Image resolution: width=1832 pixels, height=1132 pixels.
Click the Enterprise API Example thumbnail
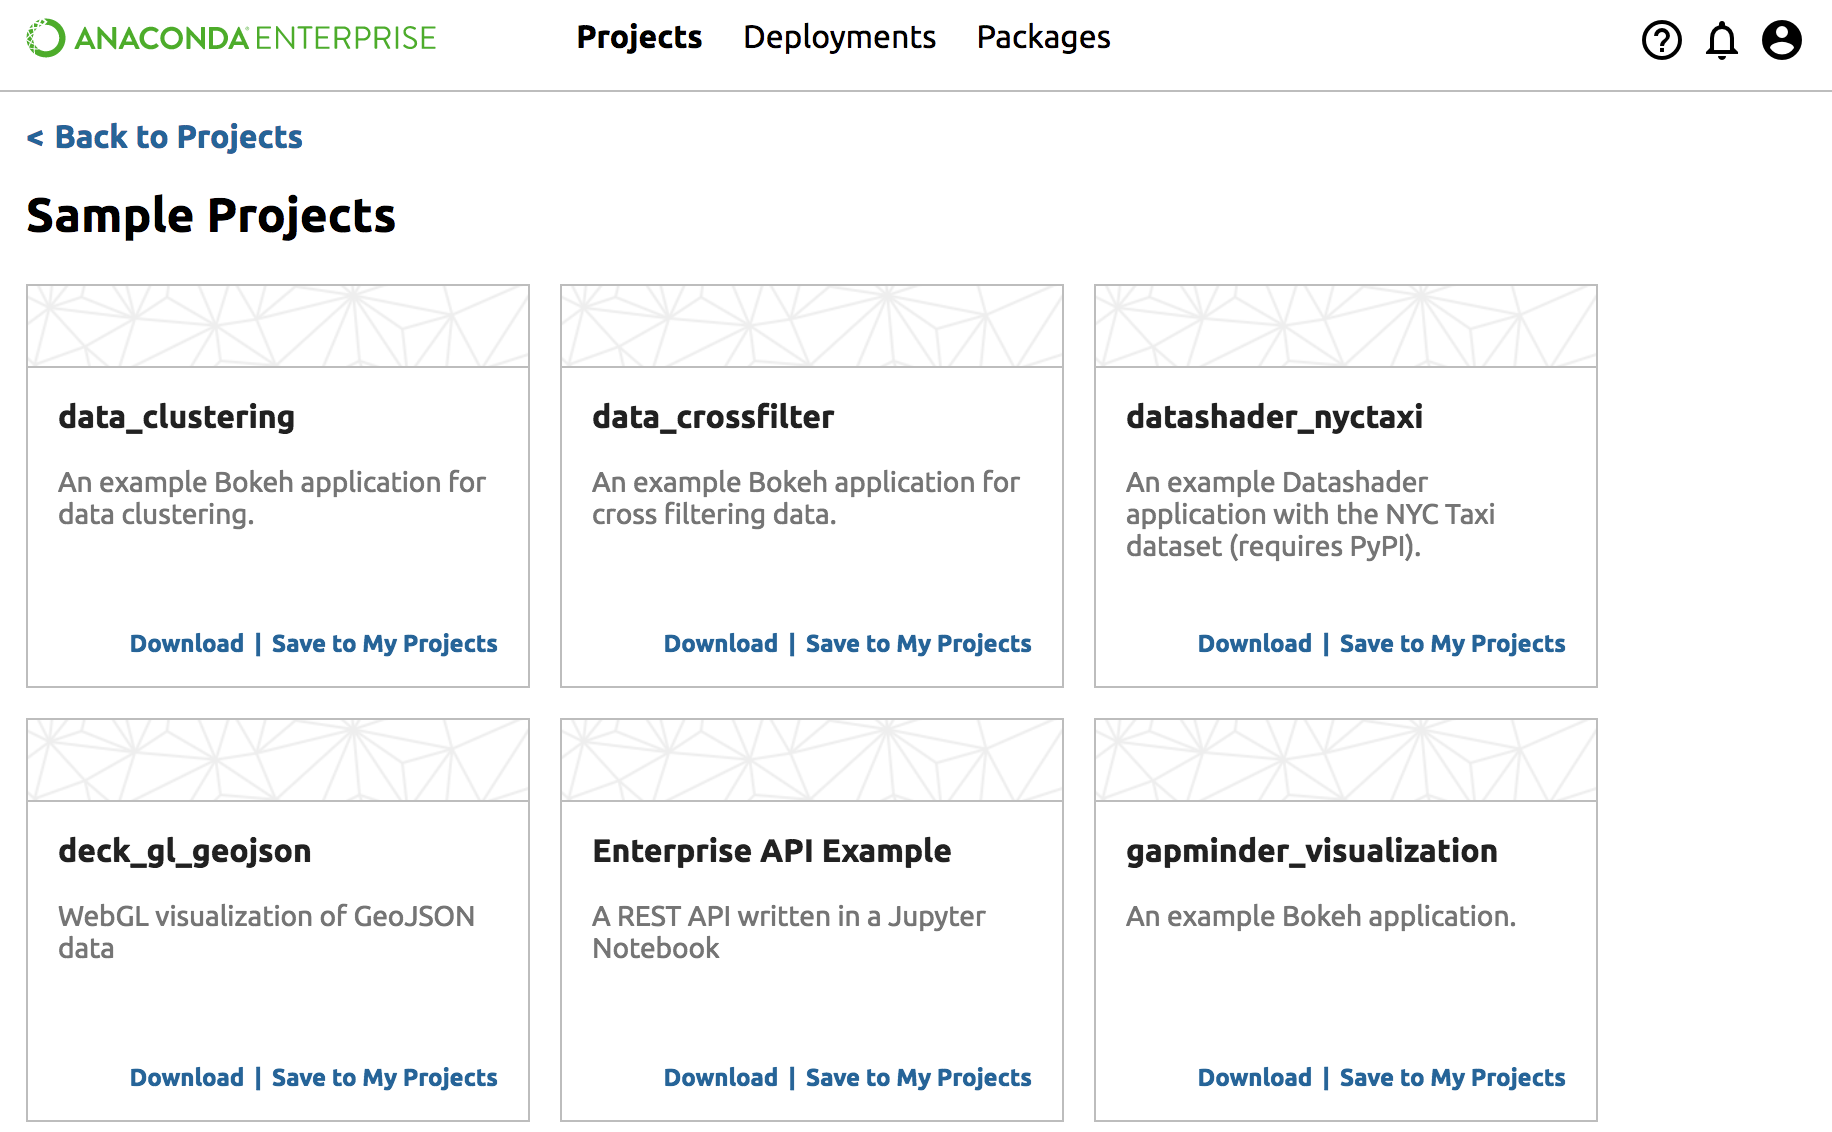click(x=811, y=760)
